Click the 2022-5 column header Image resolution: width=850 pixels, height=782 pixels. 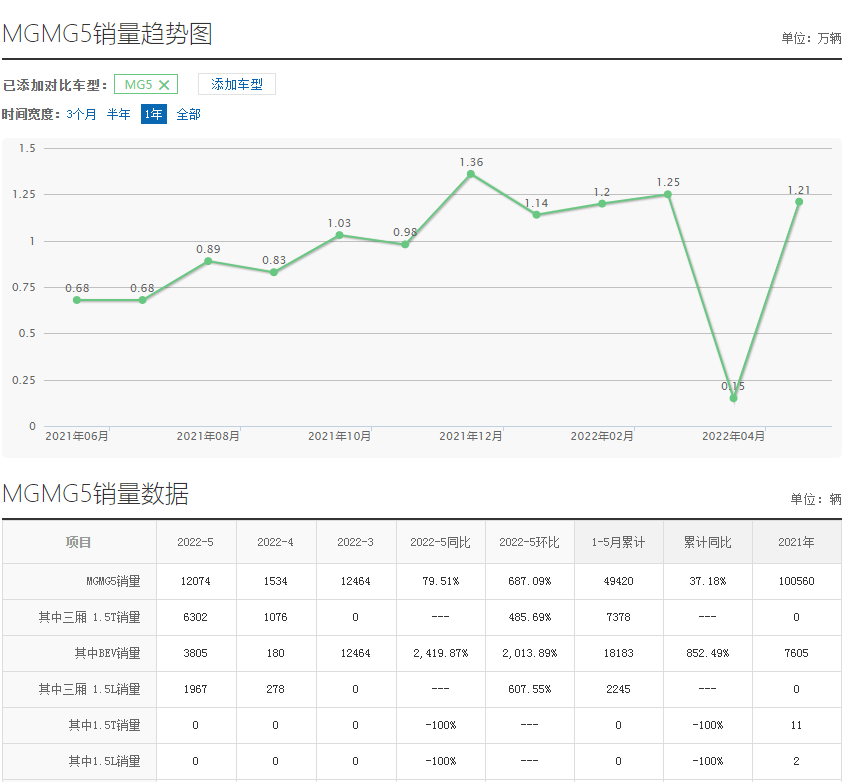[x=196, y=542]
